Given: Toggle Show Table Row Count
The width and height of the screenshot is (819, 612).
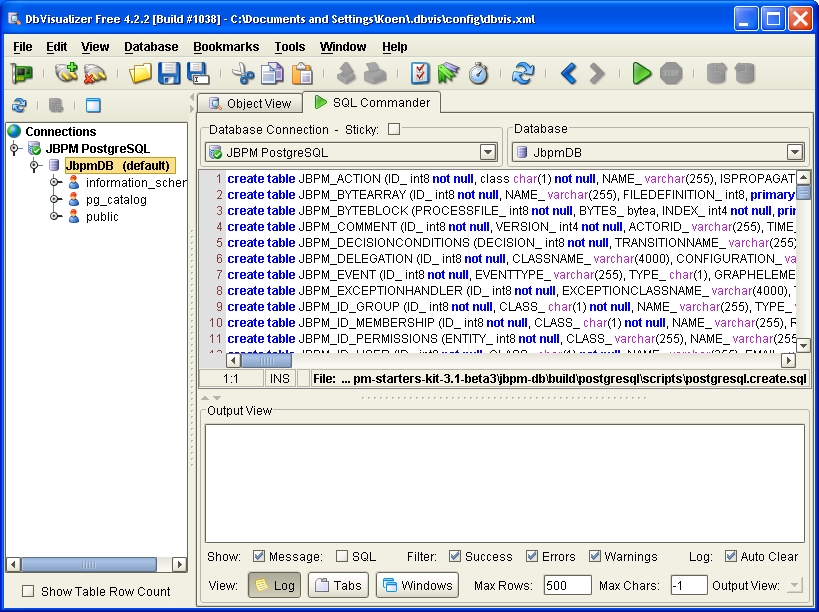Looking at the screenshot, I should point(29,592).
